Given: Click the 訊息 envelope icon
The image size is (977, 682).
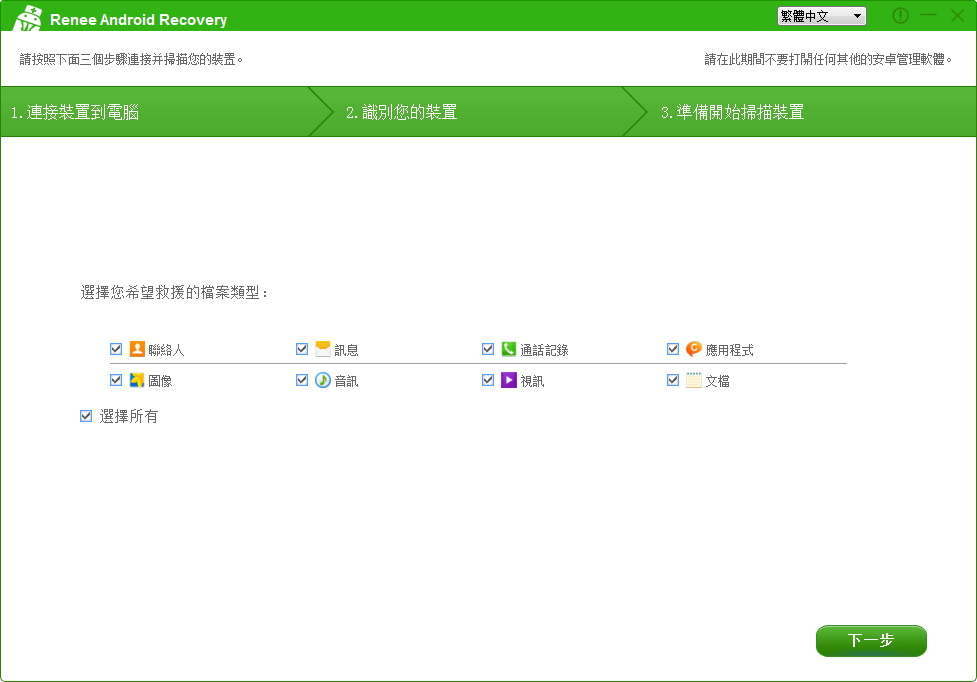Looking at the screenshot, I should [323, 349].
